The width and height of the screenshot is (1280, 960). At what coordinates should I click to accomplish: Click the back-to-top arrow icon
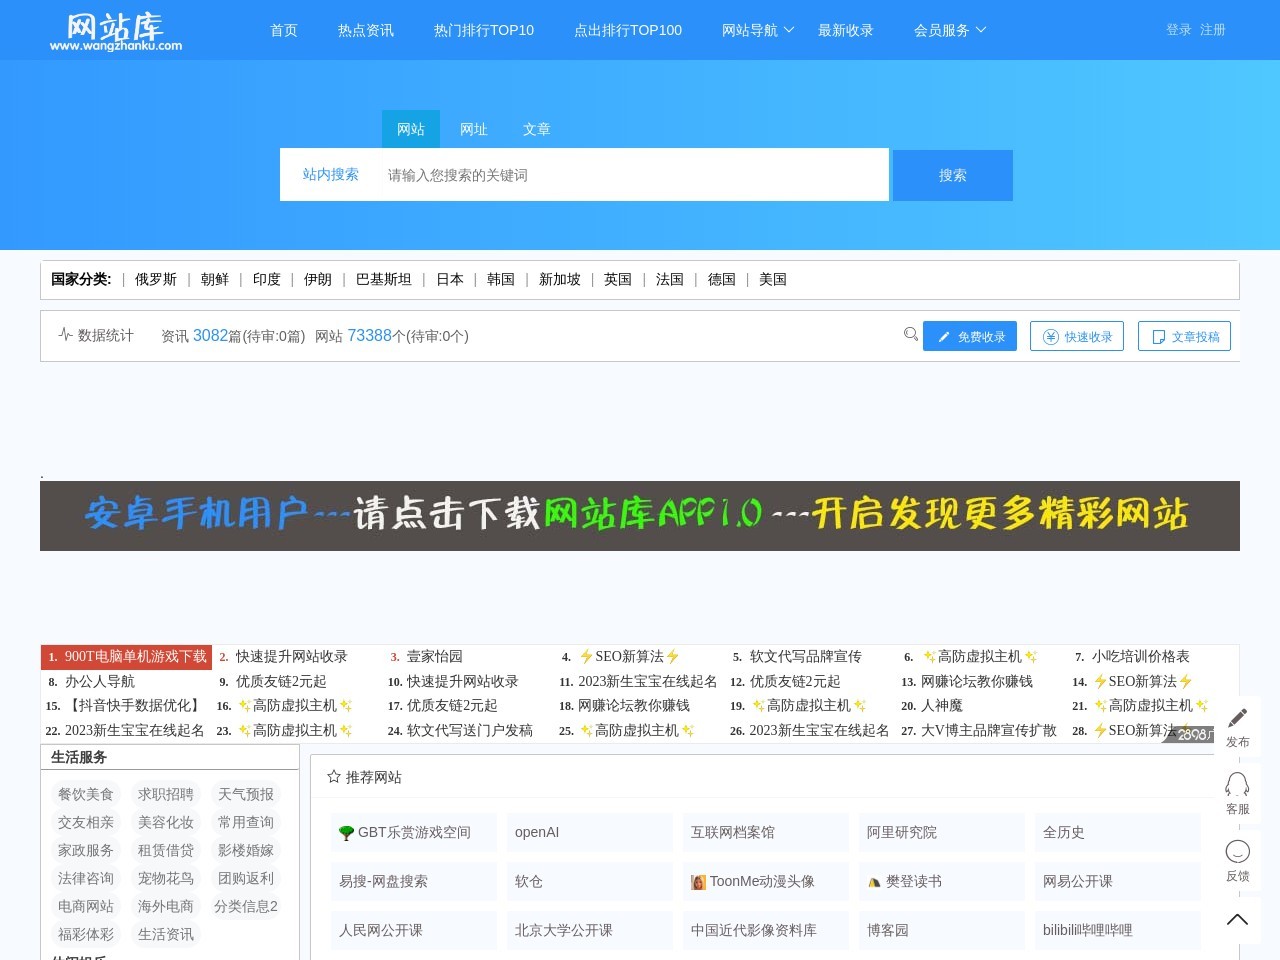(x=1238, y=919)
